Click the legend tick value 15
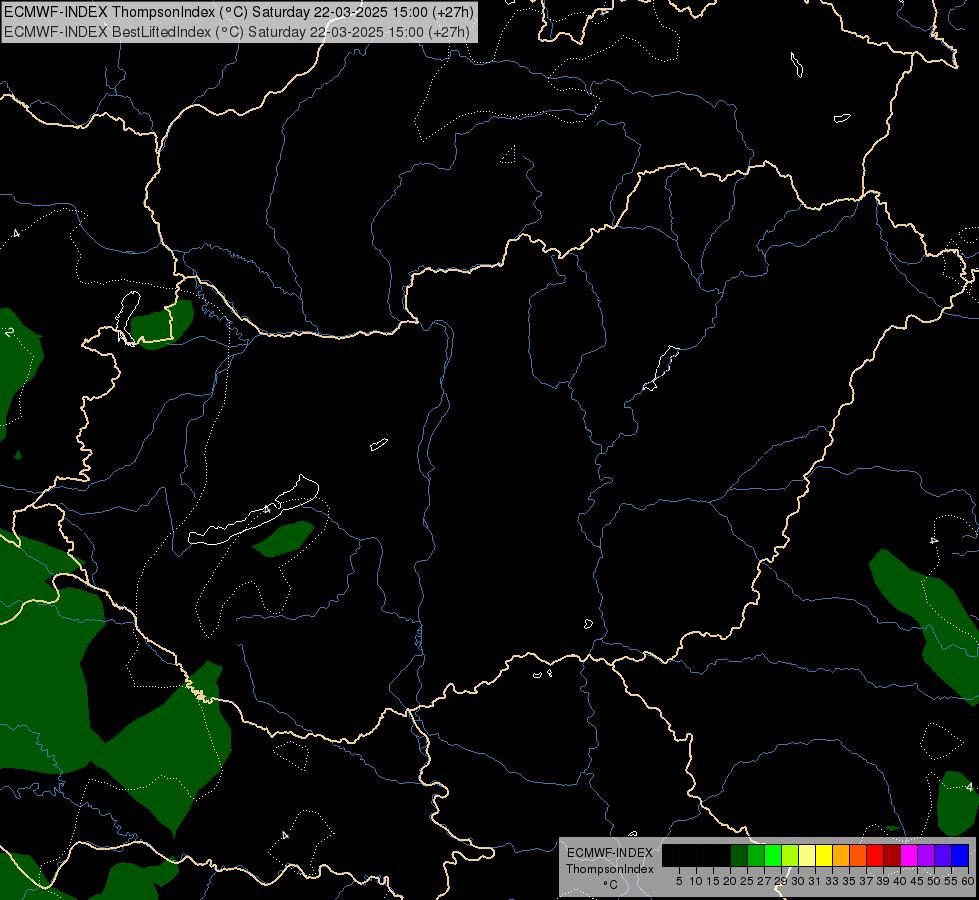The width and height of the screenshot is (979, 900). (x=713, y=881)
